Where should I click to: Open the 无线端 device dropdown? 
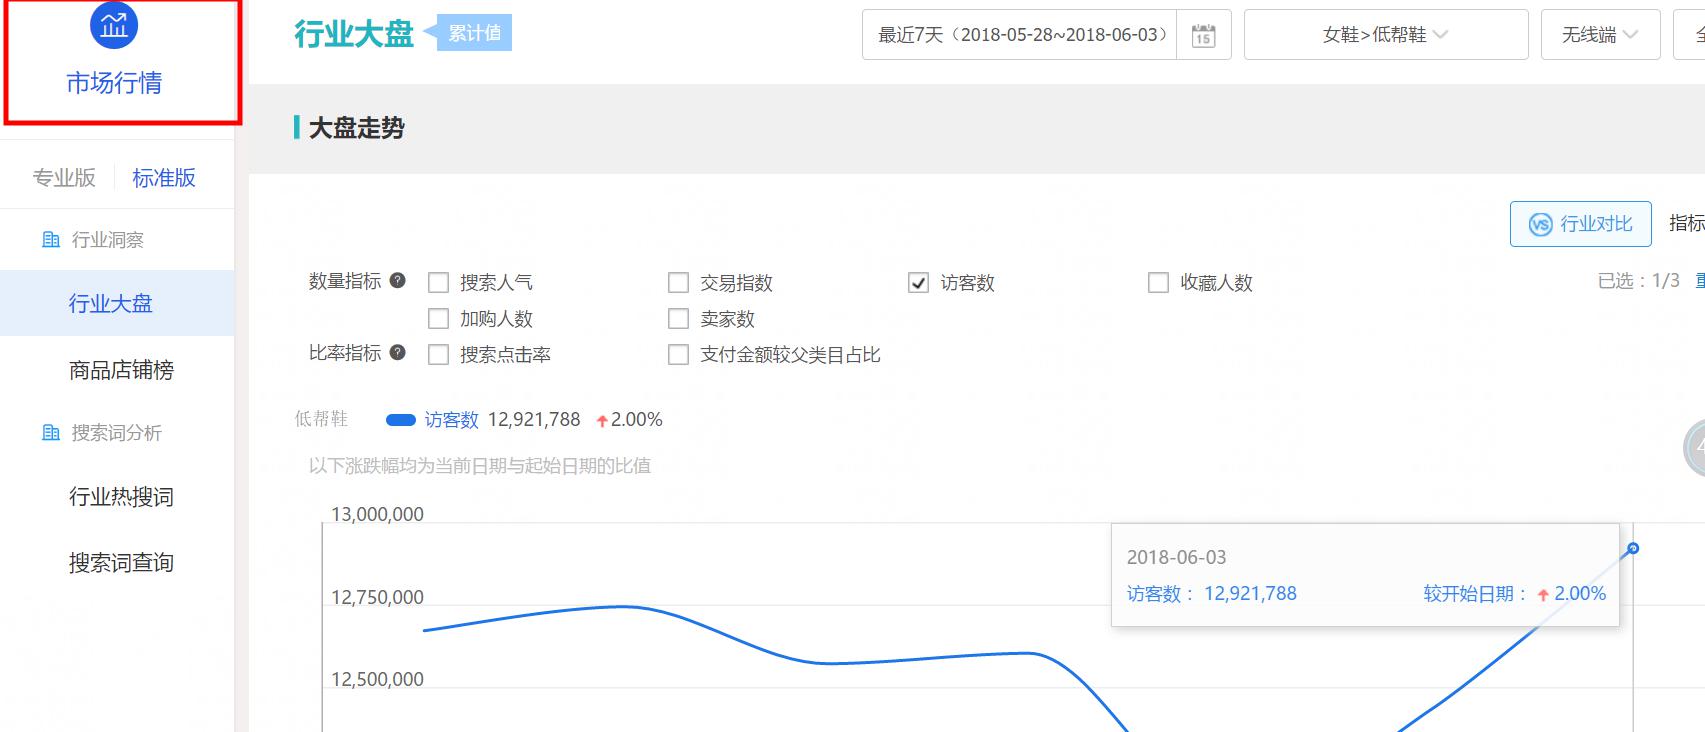[1600, 35]
